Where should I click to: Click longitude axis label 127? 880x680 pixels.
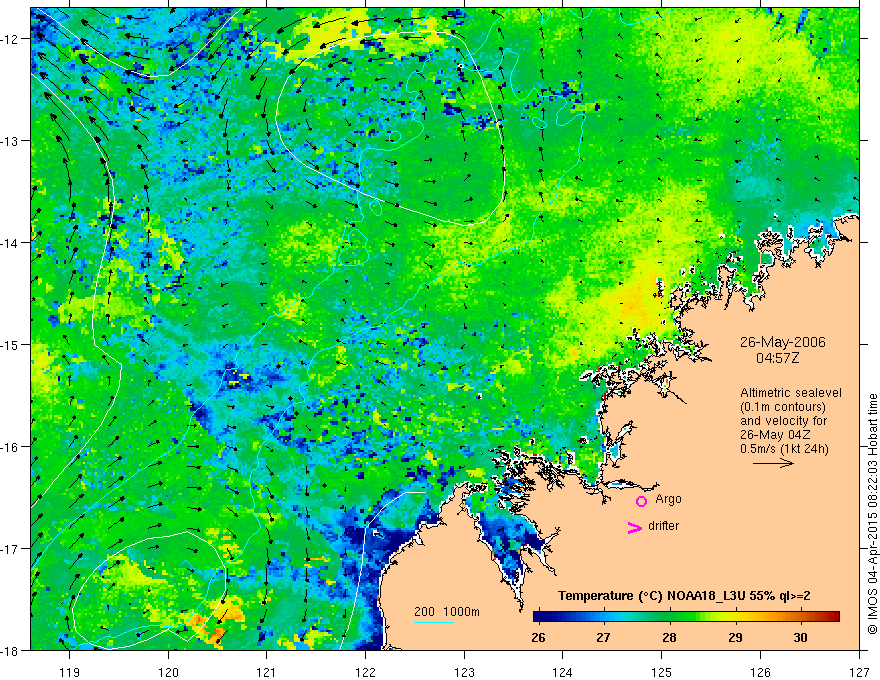[x=859, y=672]
